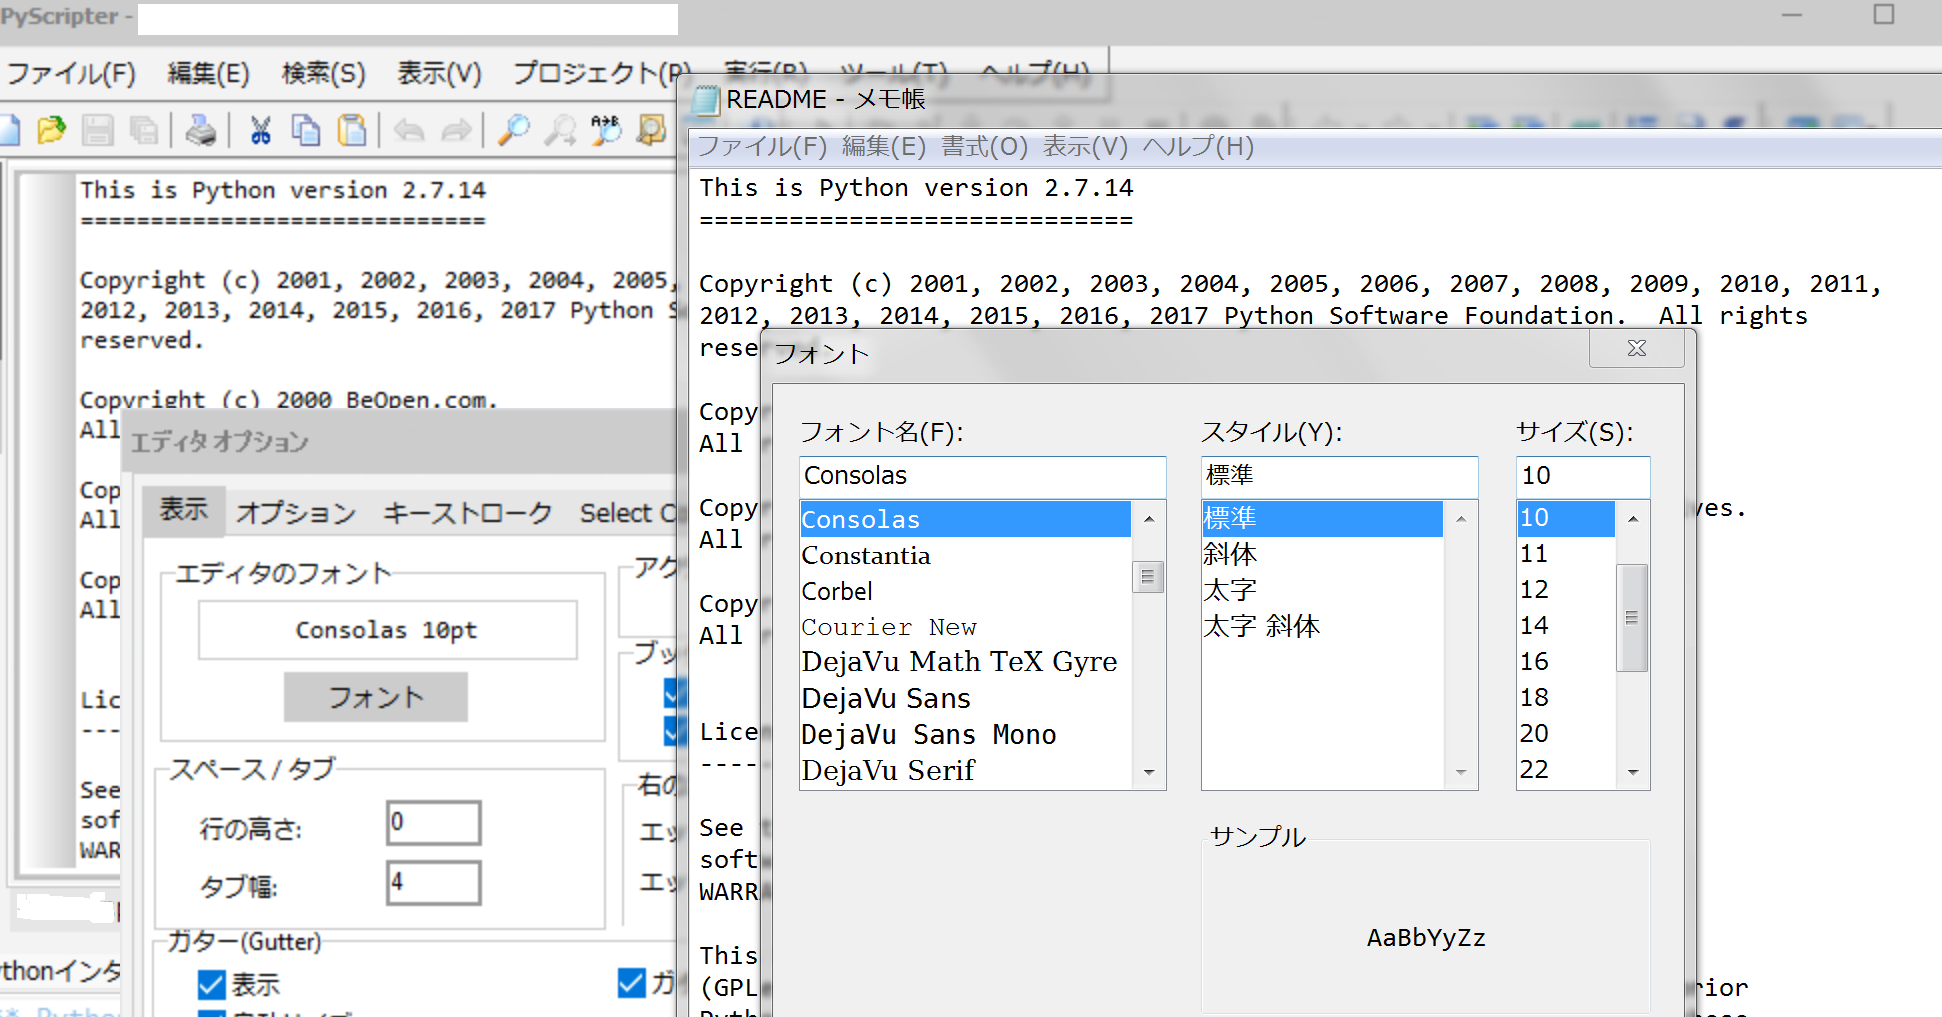Click the Print toolbar icon
Screen dimensions: 1942x1017
coord(200,130)
